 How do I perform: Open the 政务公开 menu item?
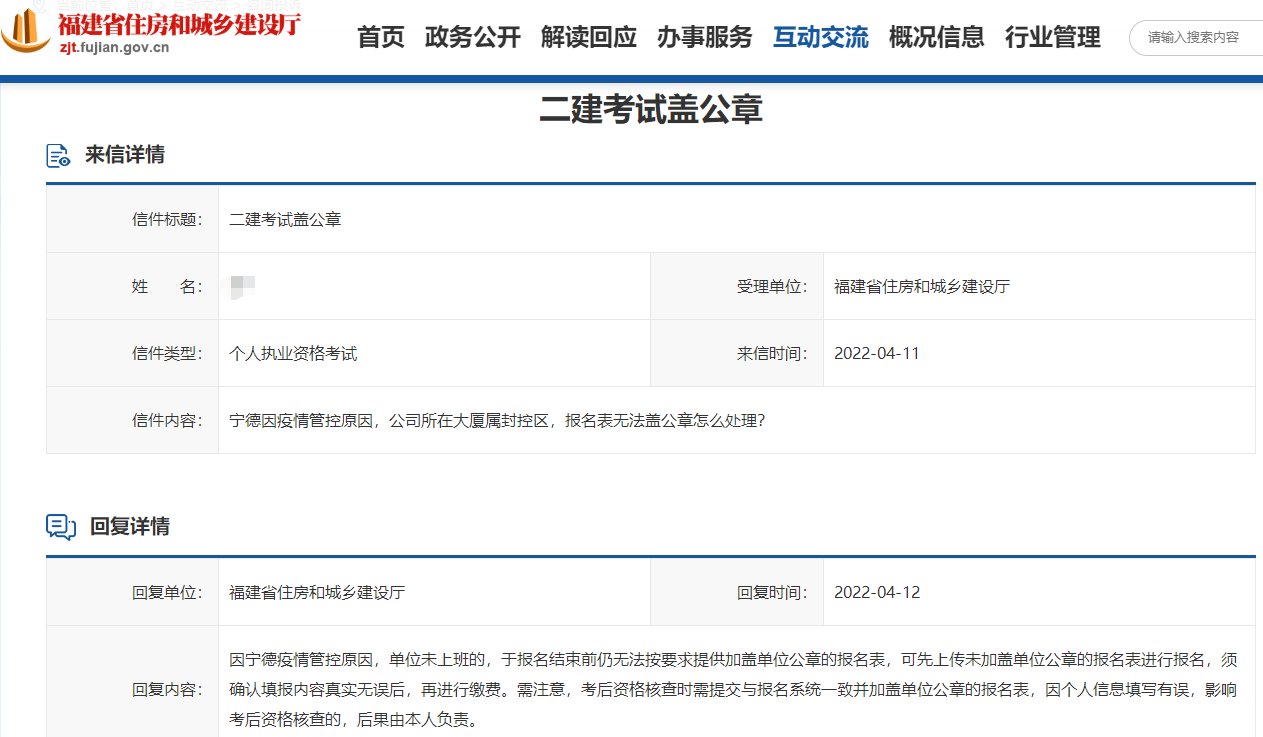(x=472, y=38)
